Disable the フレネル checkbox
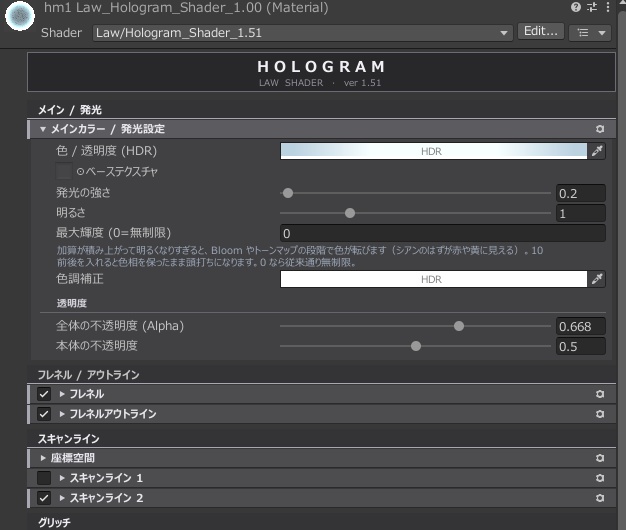The width and height of the screenshot is (626, 530). pos(44,394)
